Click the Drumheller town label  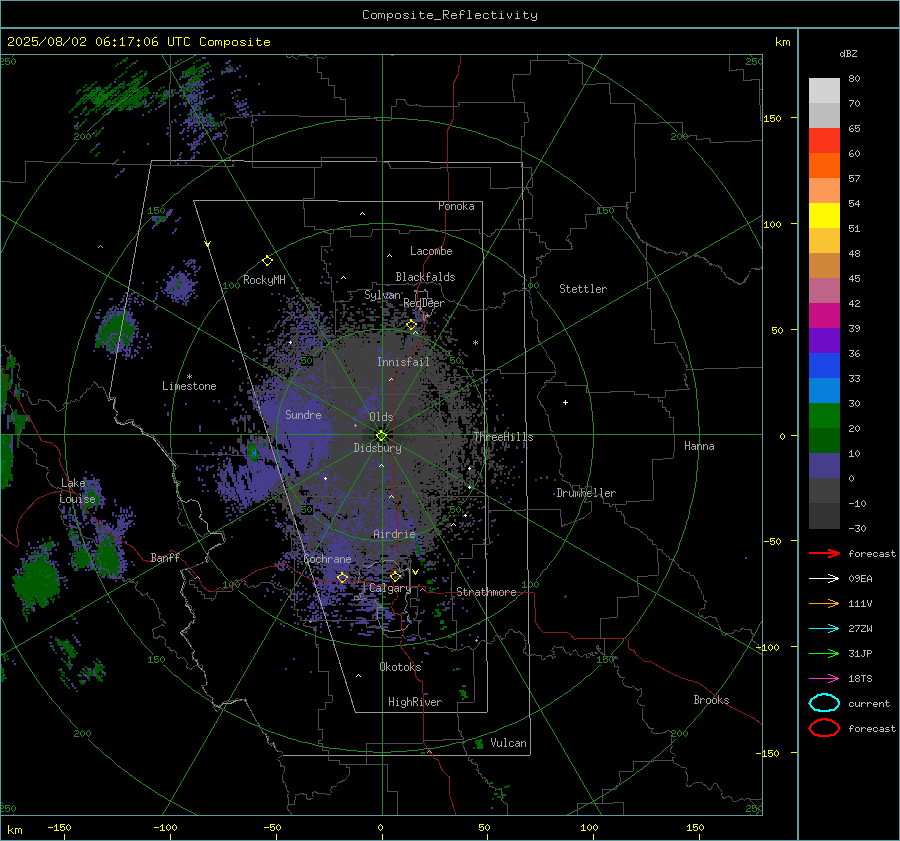(x=586, y=493)
